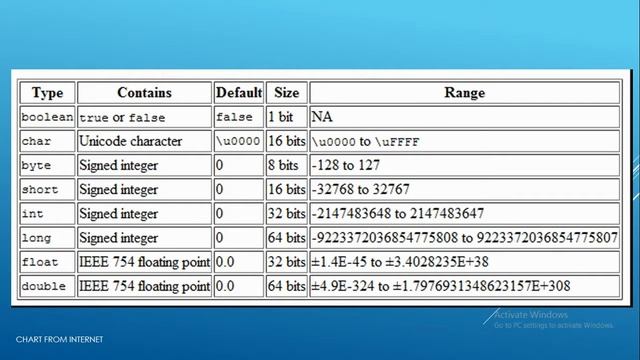This screenshot has height=360, width=640.
Task: Click the default 0 in long row
Action: point(239,238)
